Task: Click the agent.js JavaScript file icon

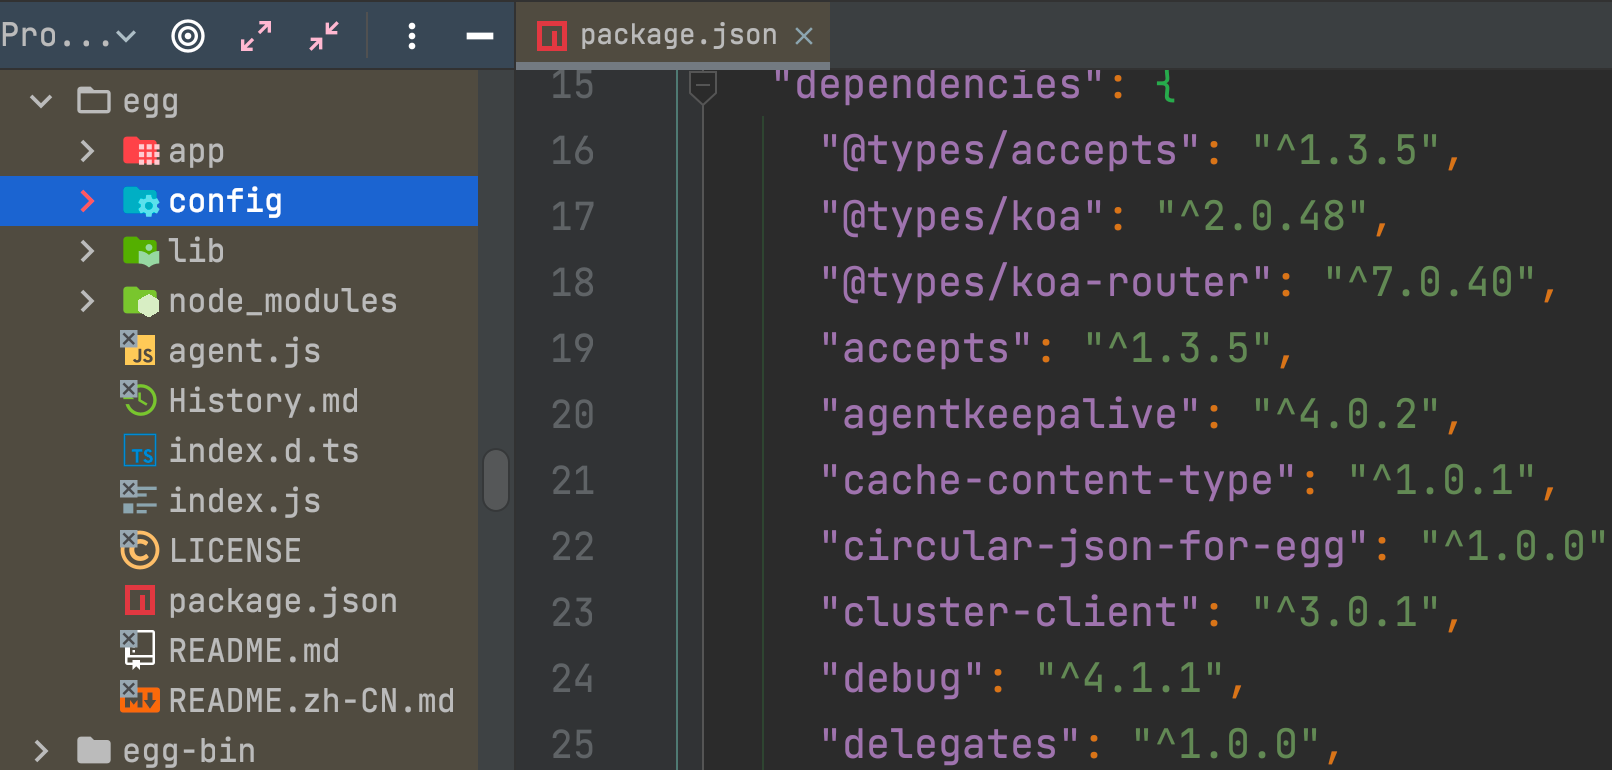Action: (139, 350)
